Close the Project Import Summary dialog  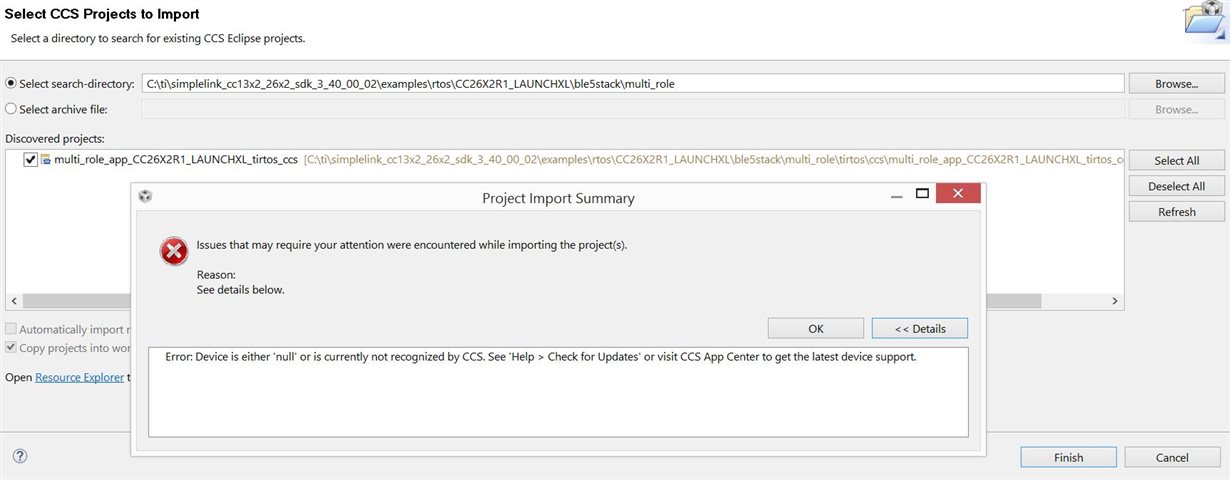[x=958, y=194]
